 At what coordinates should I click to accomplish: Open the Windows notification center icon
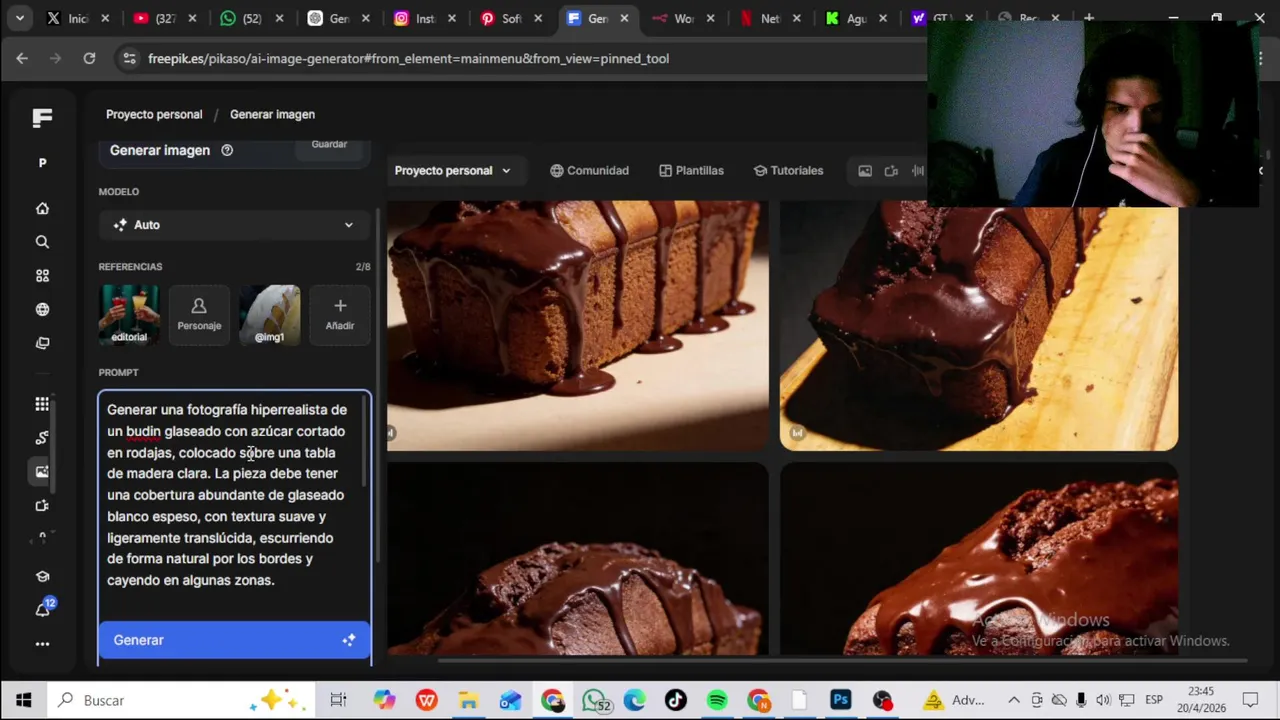(1250, 700)
